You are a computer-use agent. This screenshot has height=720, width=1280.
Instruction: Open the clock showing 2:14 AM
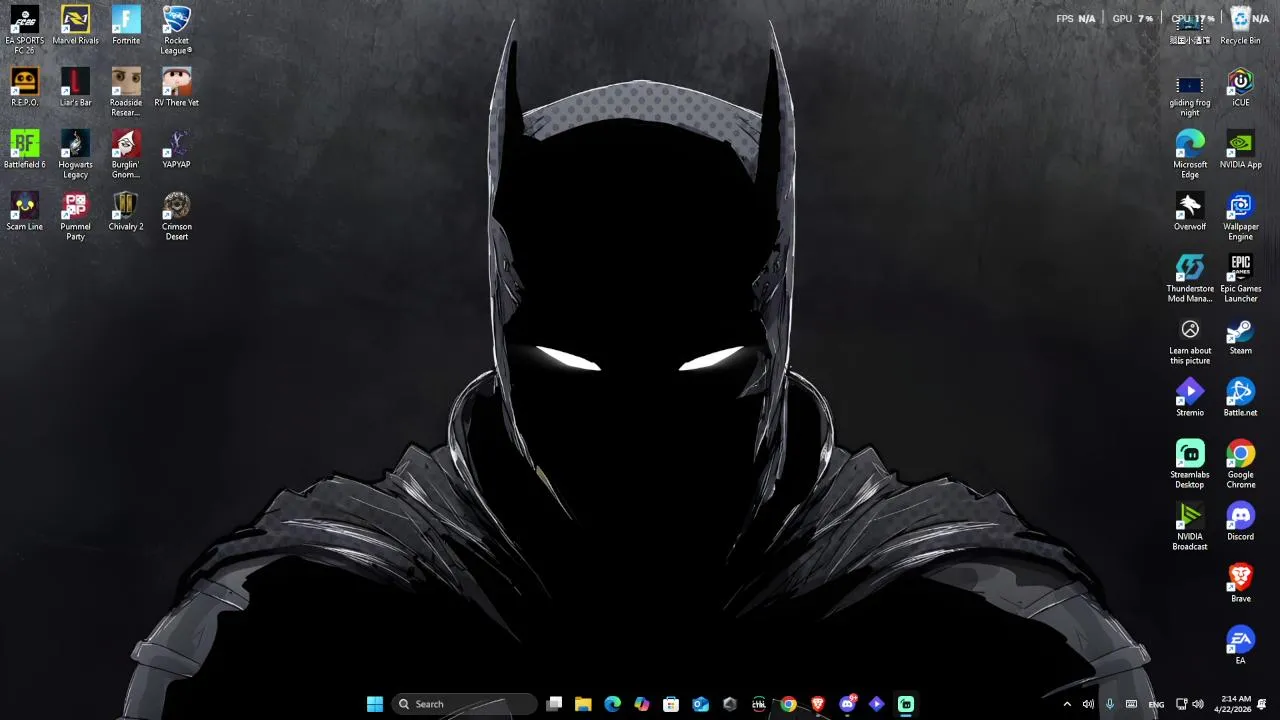1234,704
